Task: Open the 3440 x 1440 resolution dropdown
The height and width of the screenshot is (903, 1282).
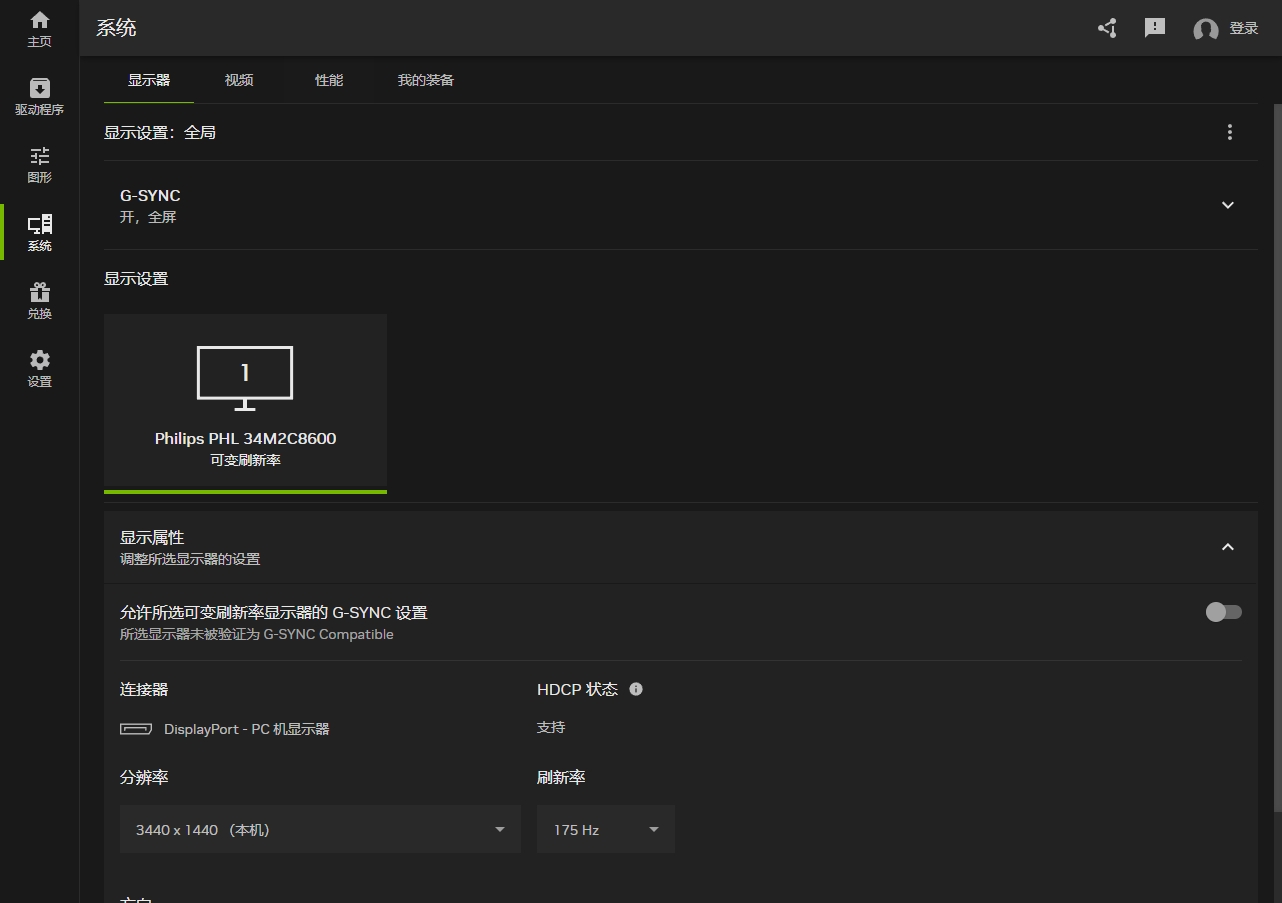Action: 320,829
